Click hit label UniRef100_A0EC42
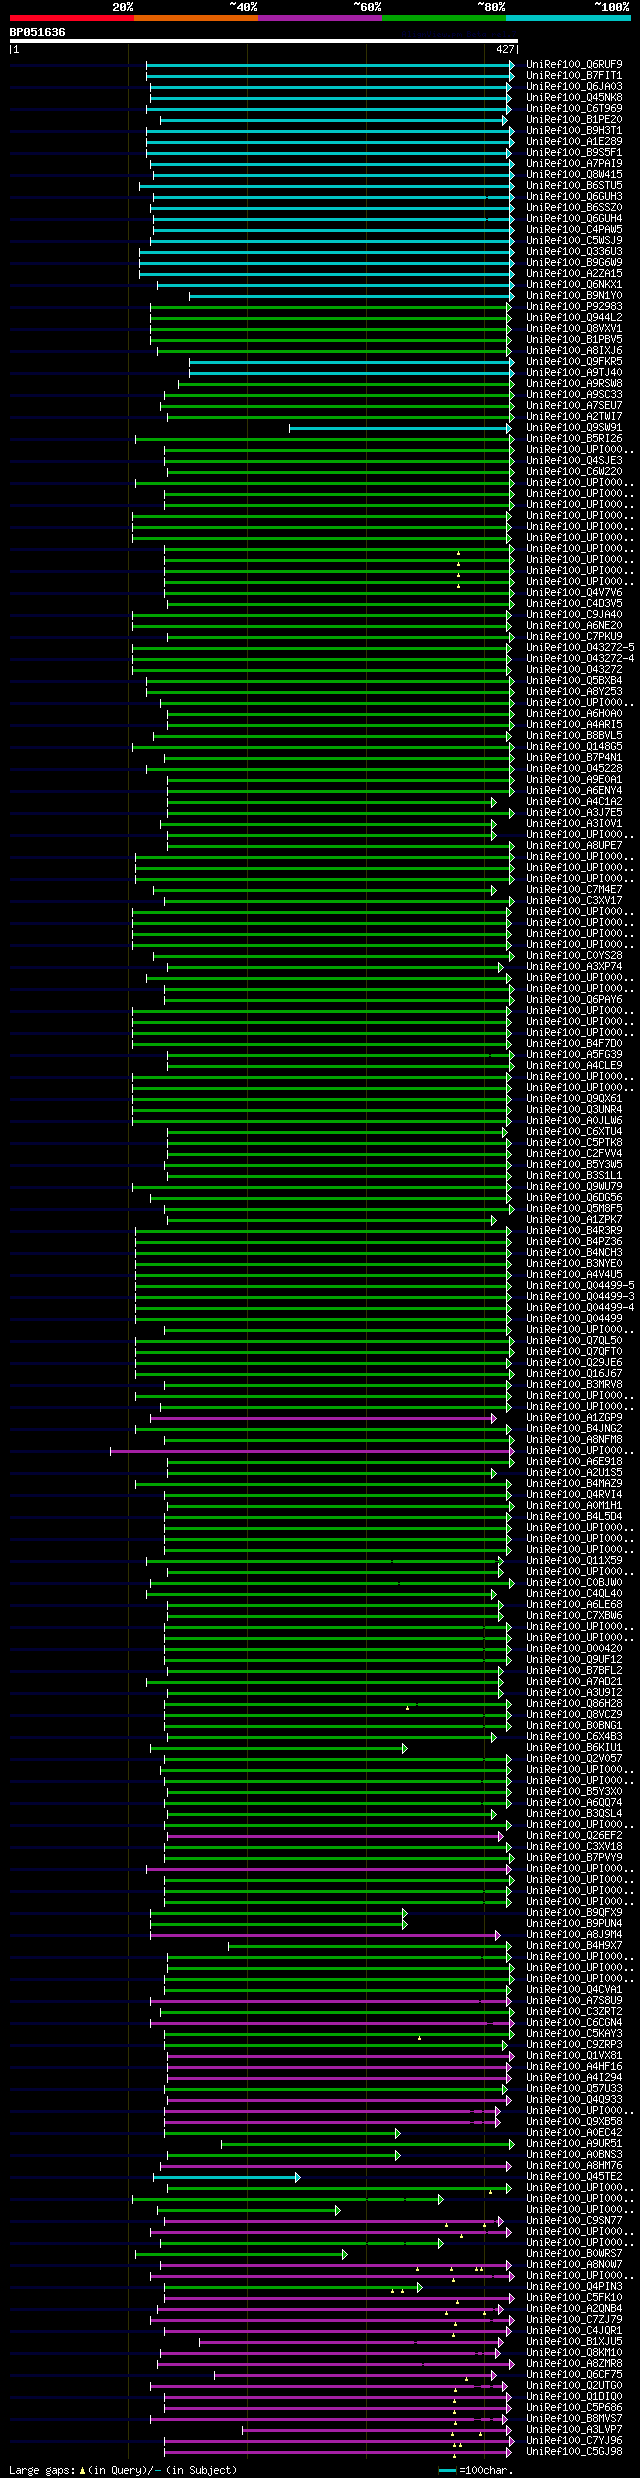Viewport: 640px width, 2478px height. point(574,2132)
